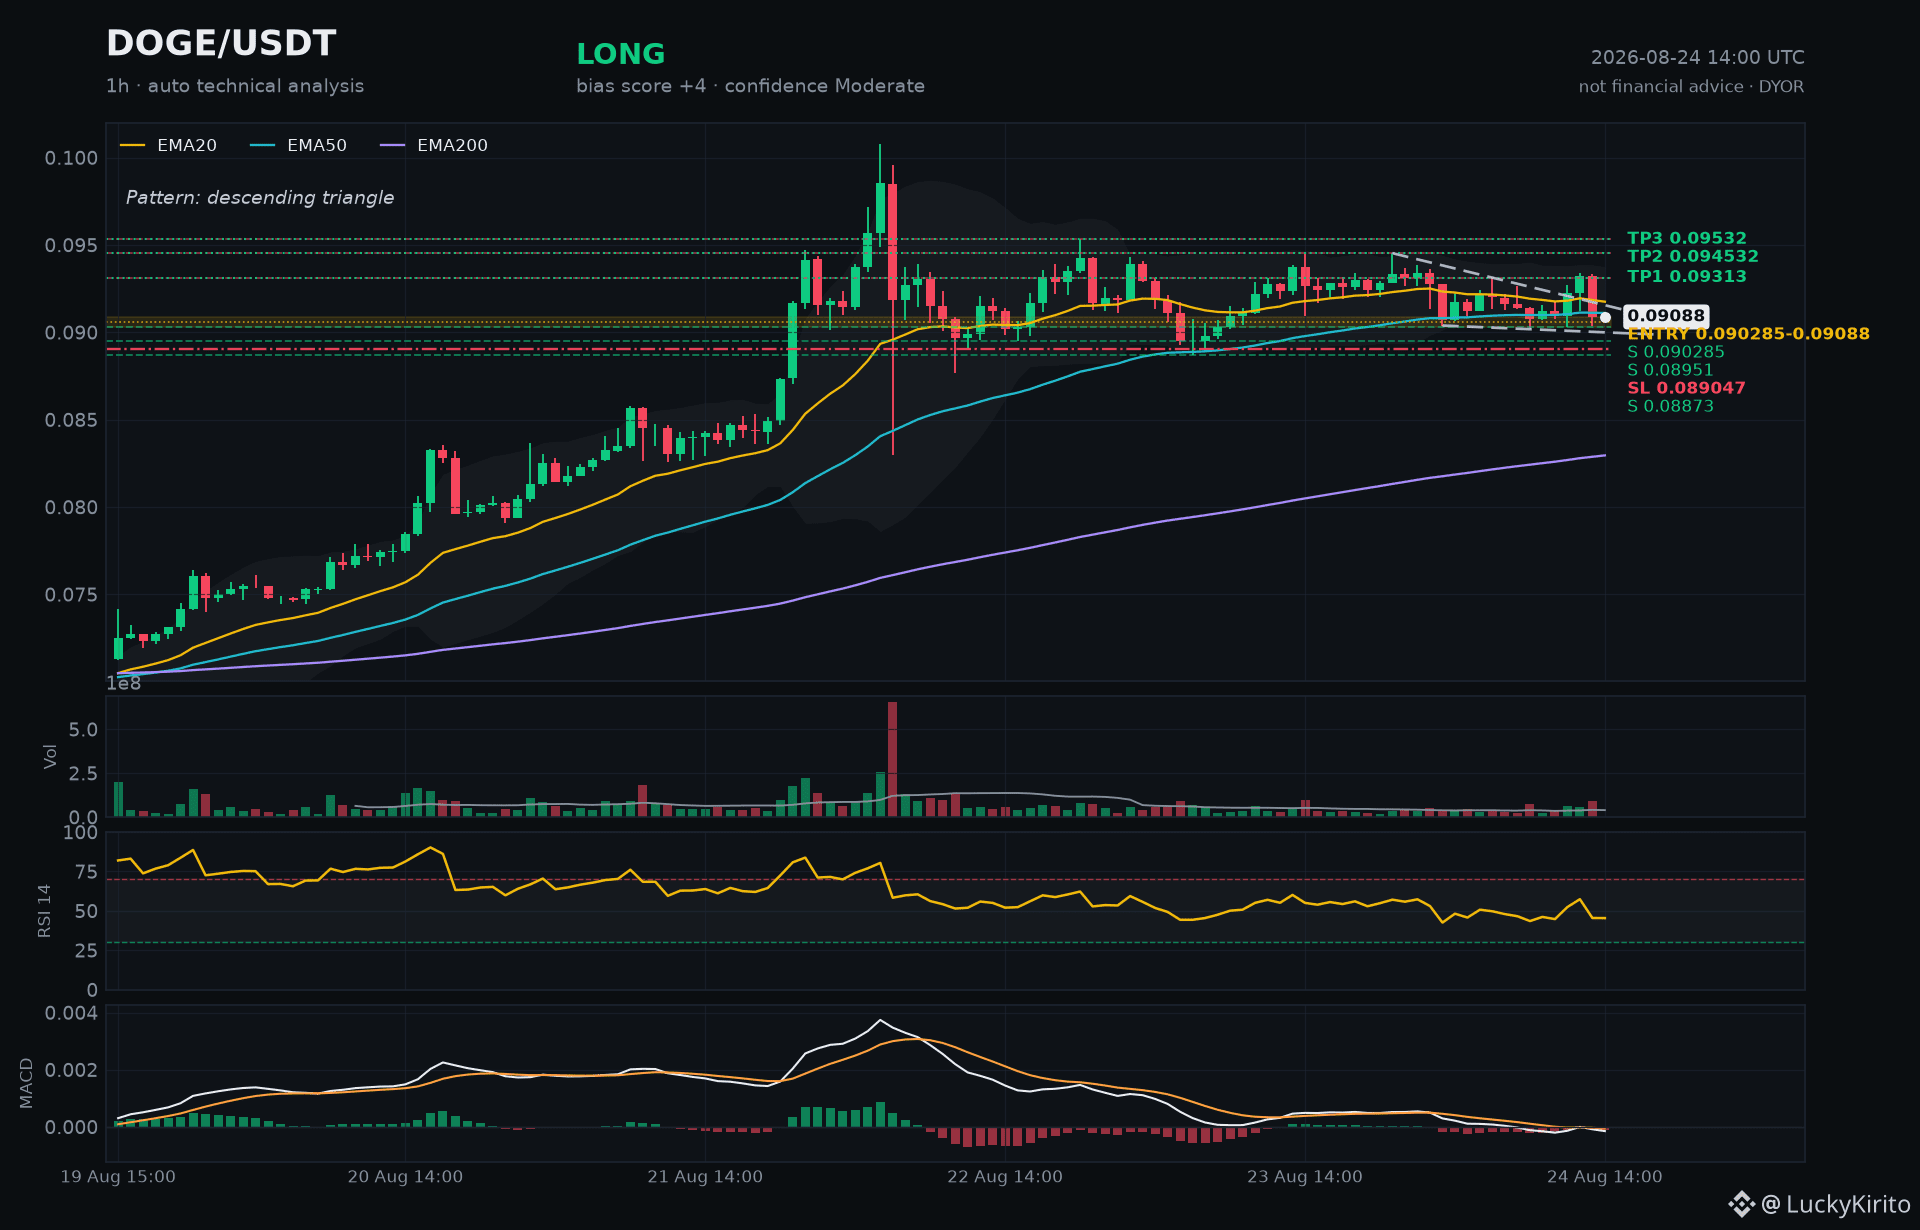Image resolution: width=1920 pixels, height=1230 pixels.
Task: Select the 'S 0.090285' support label
Action: (x=1676, y=352)
